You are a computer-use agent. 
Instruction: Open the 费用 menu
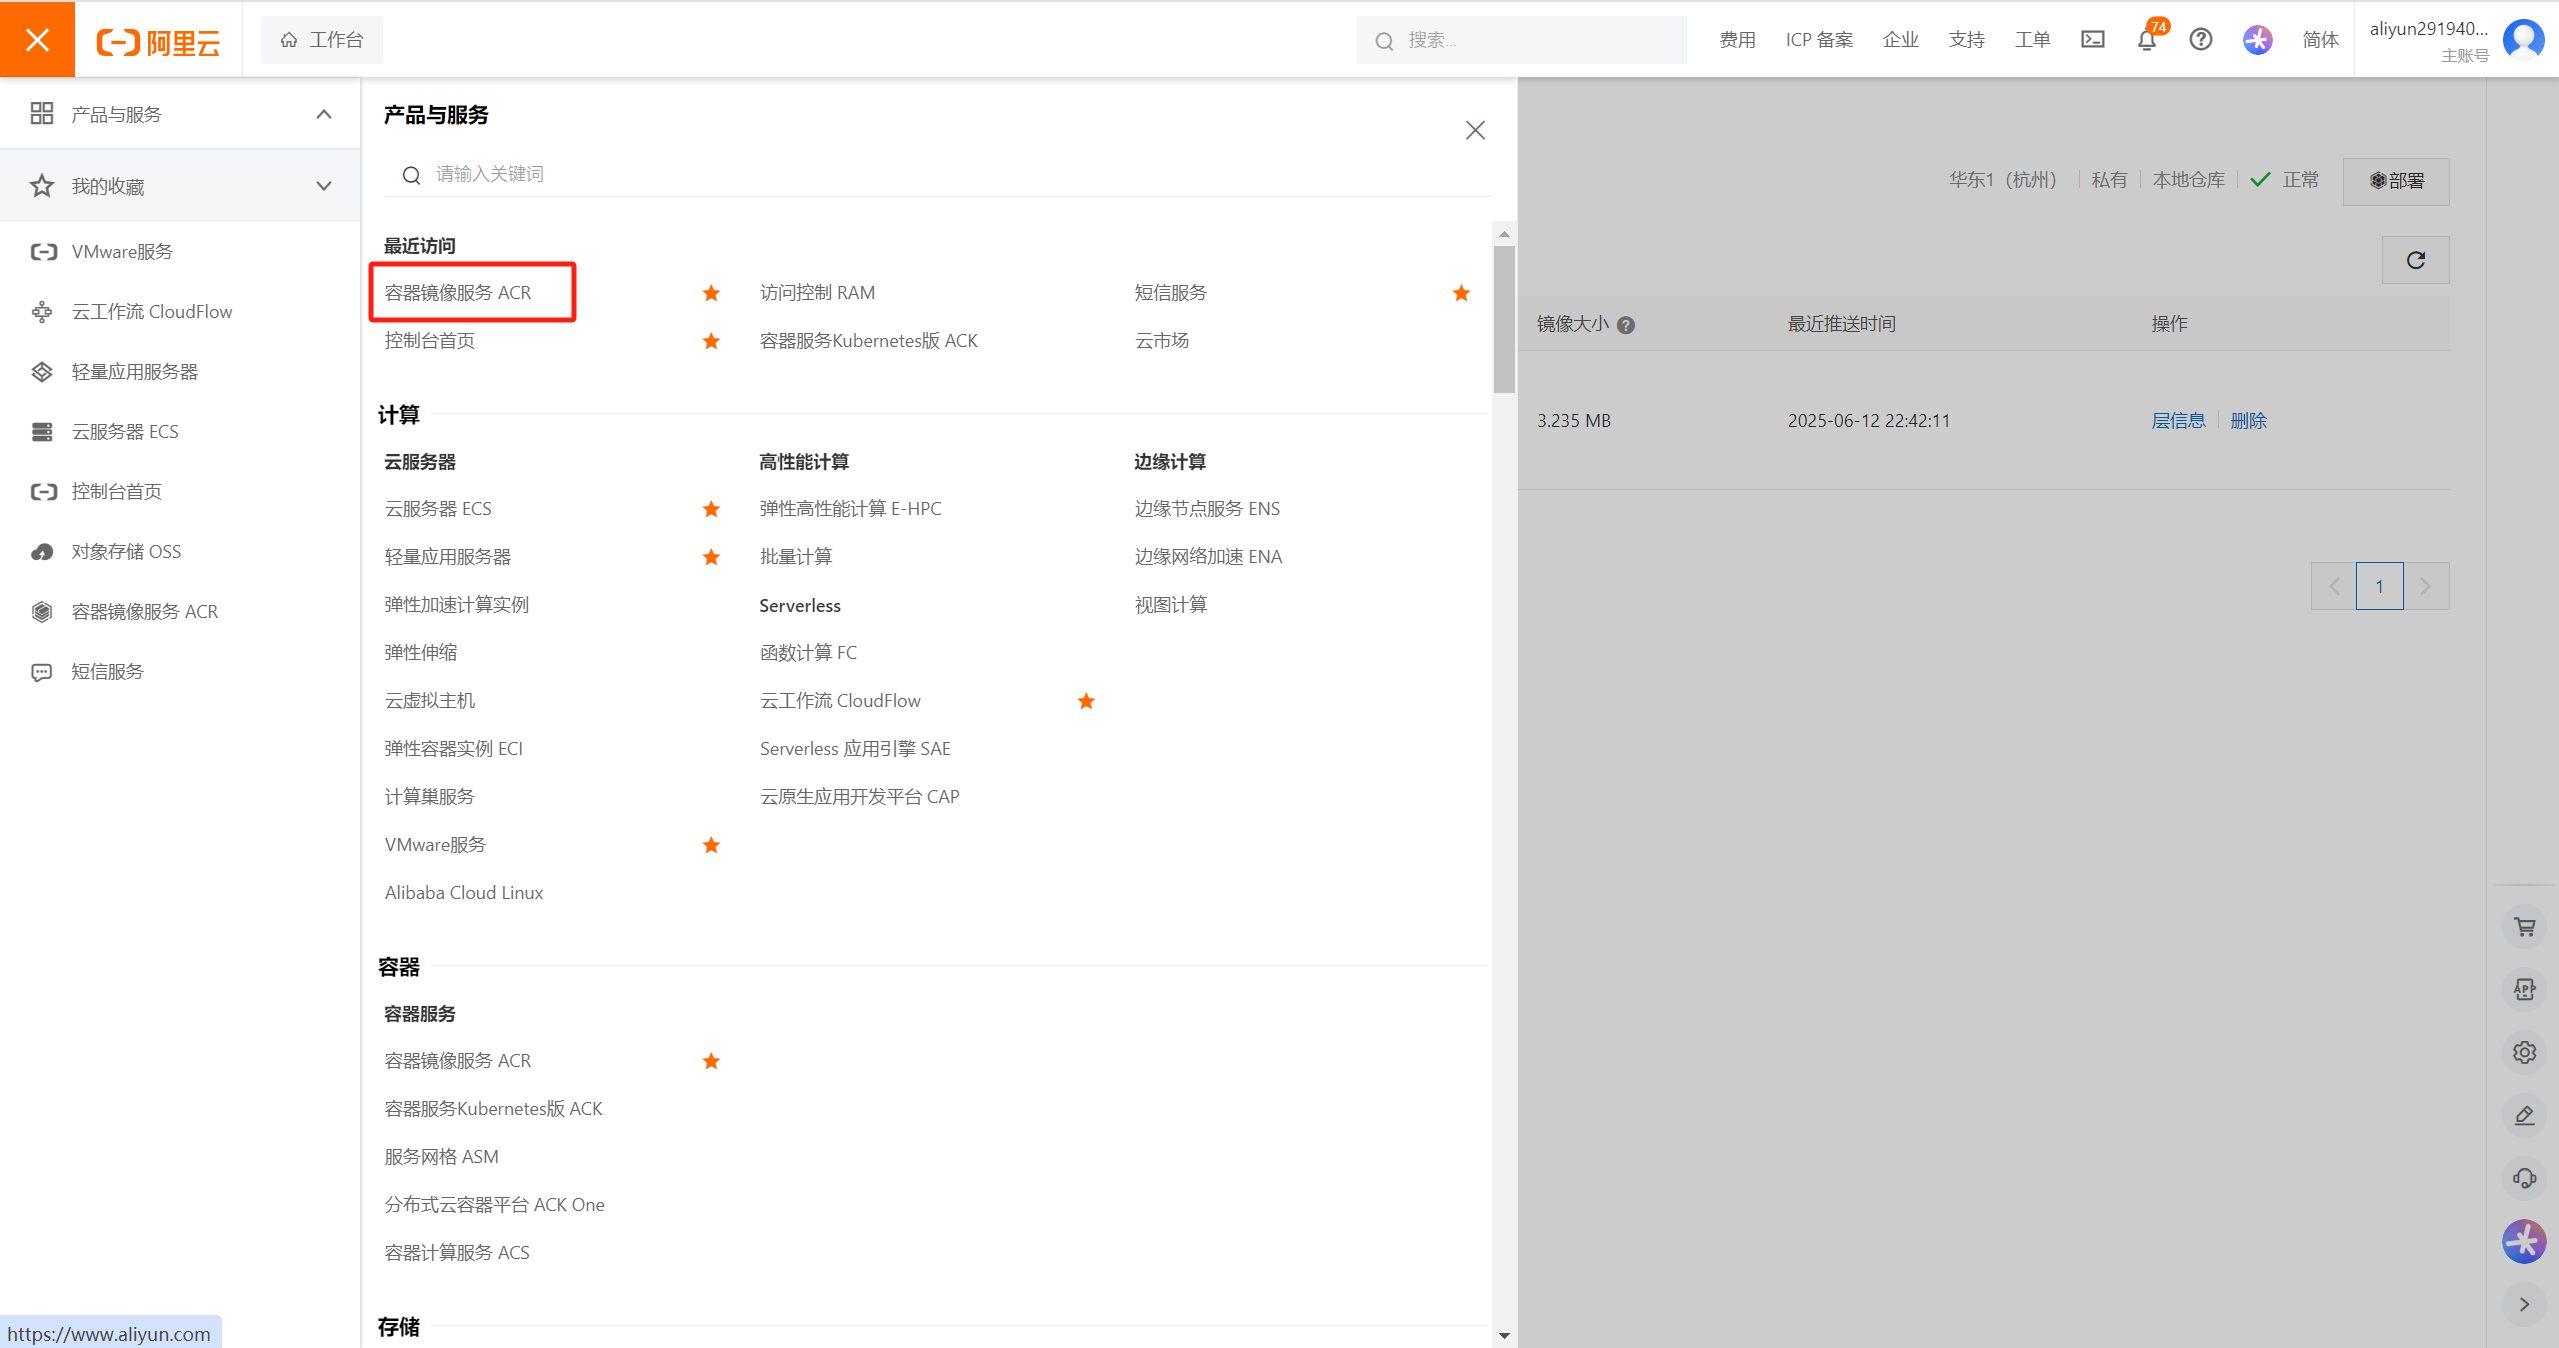point(1737,40)
